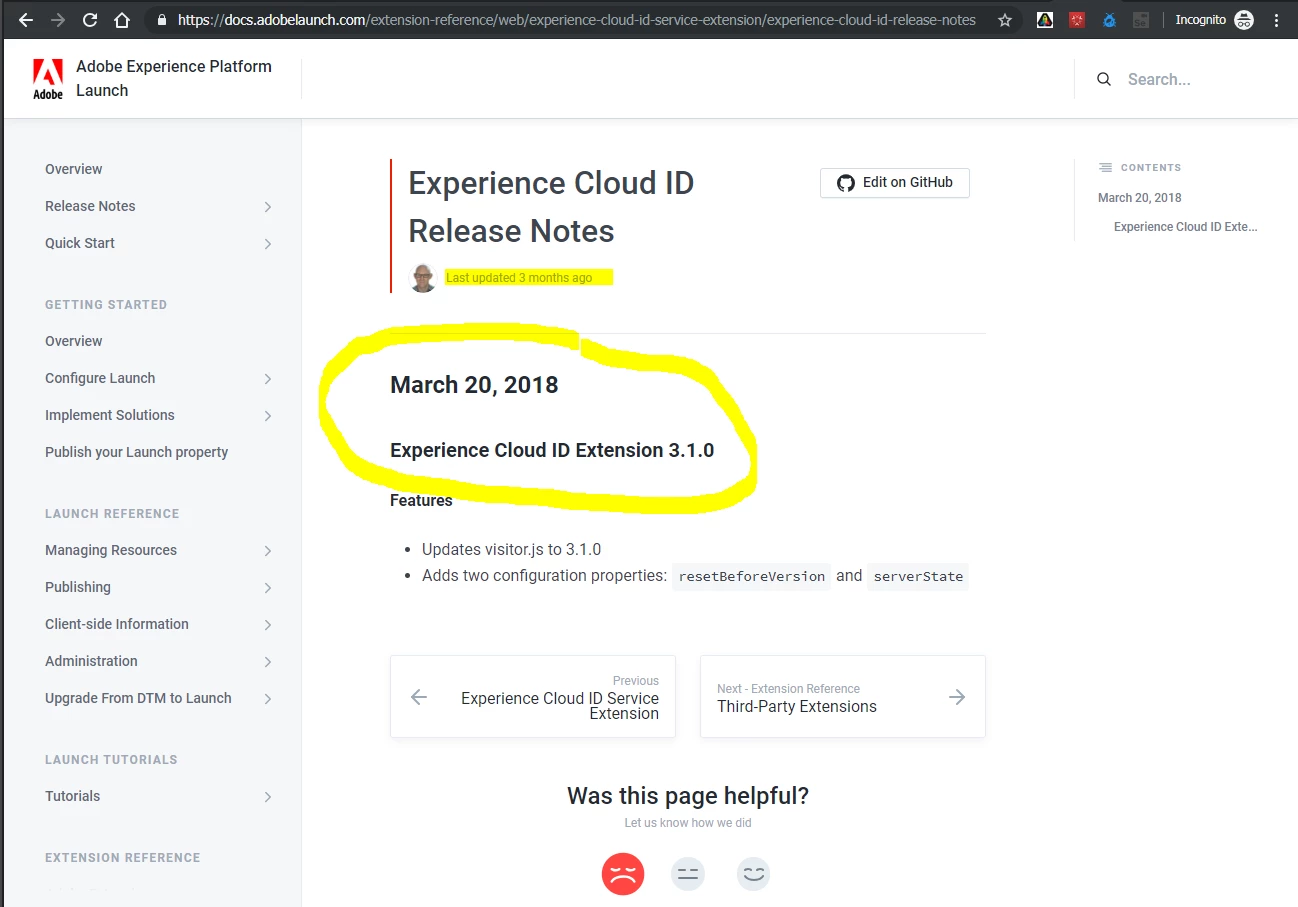Click the blue bug extension icon
The image size is (1298, 907).
(1109, 20)
